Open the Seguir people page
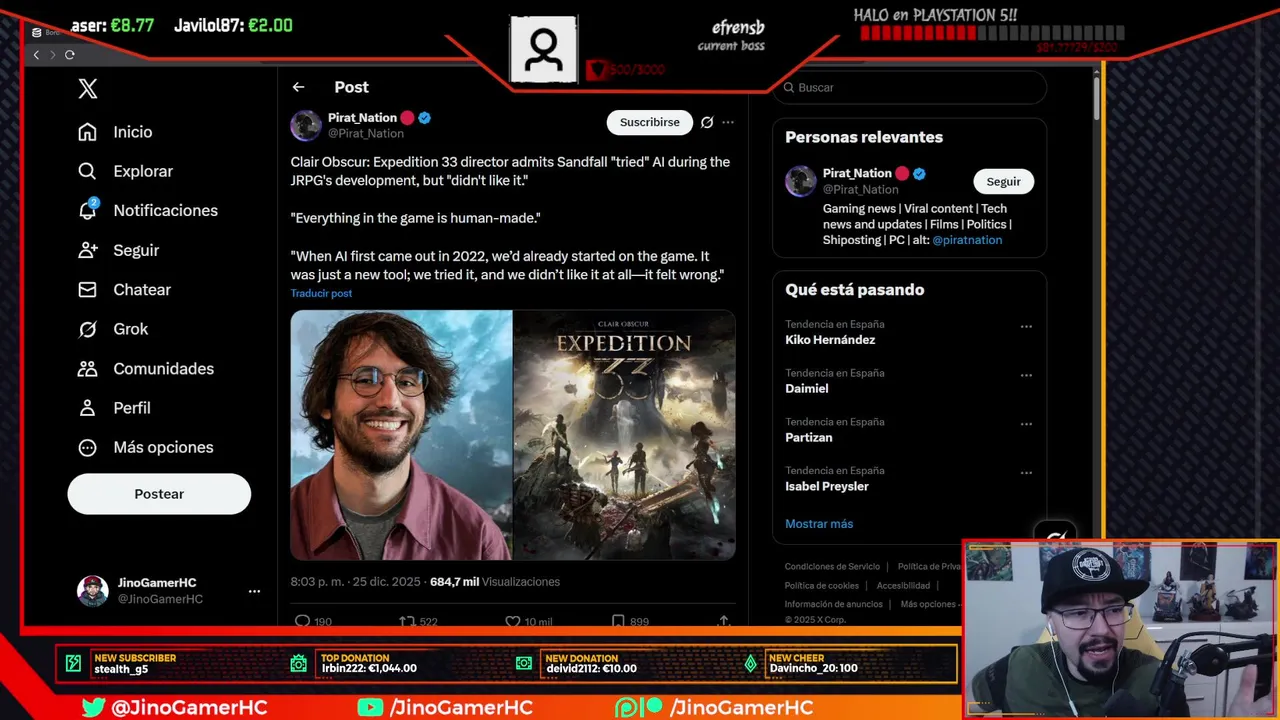 coord(118,250)
